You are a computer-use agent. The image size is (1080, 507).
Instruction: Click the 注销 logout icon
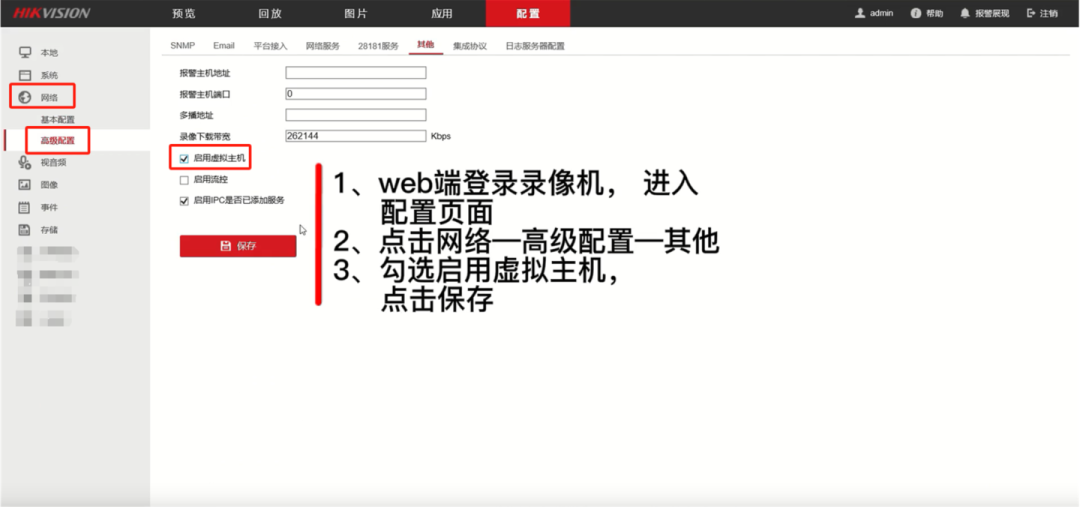point(1031,13)
